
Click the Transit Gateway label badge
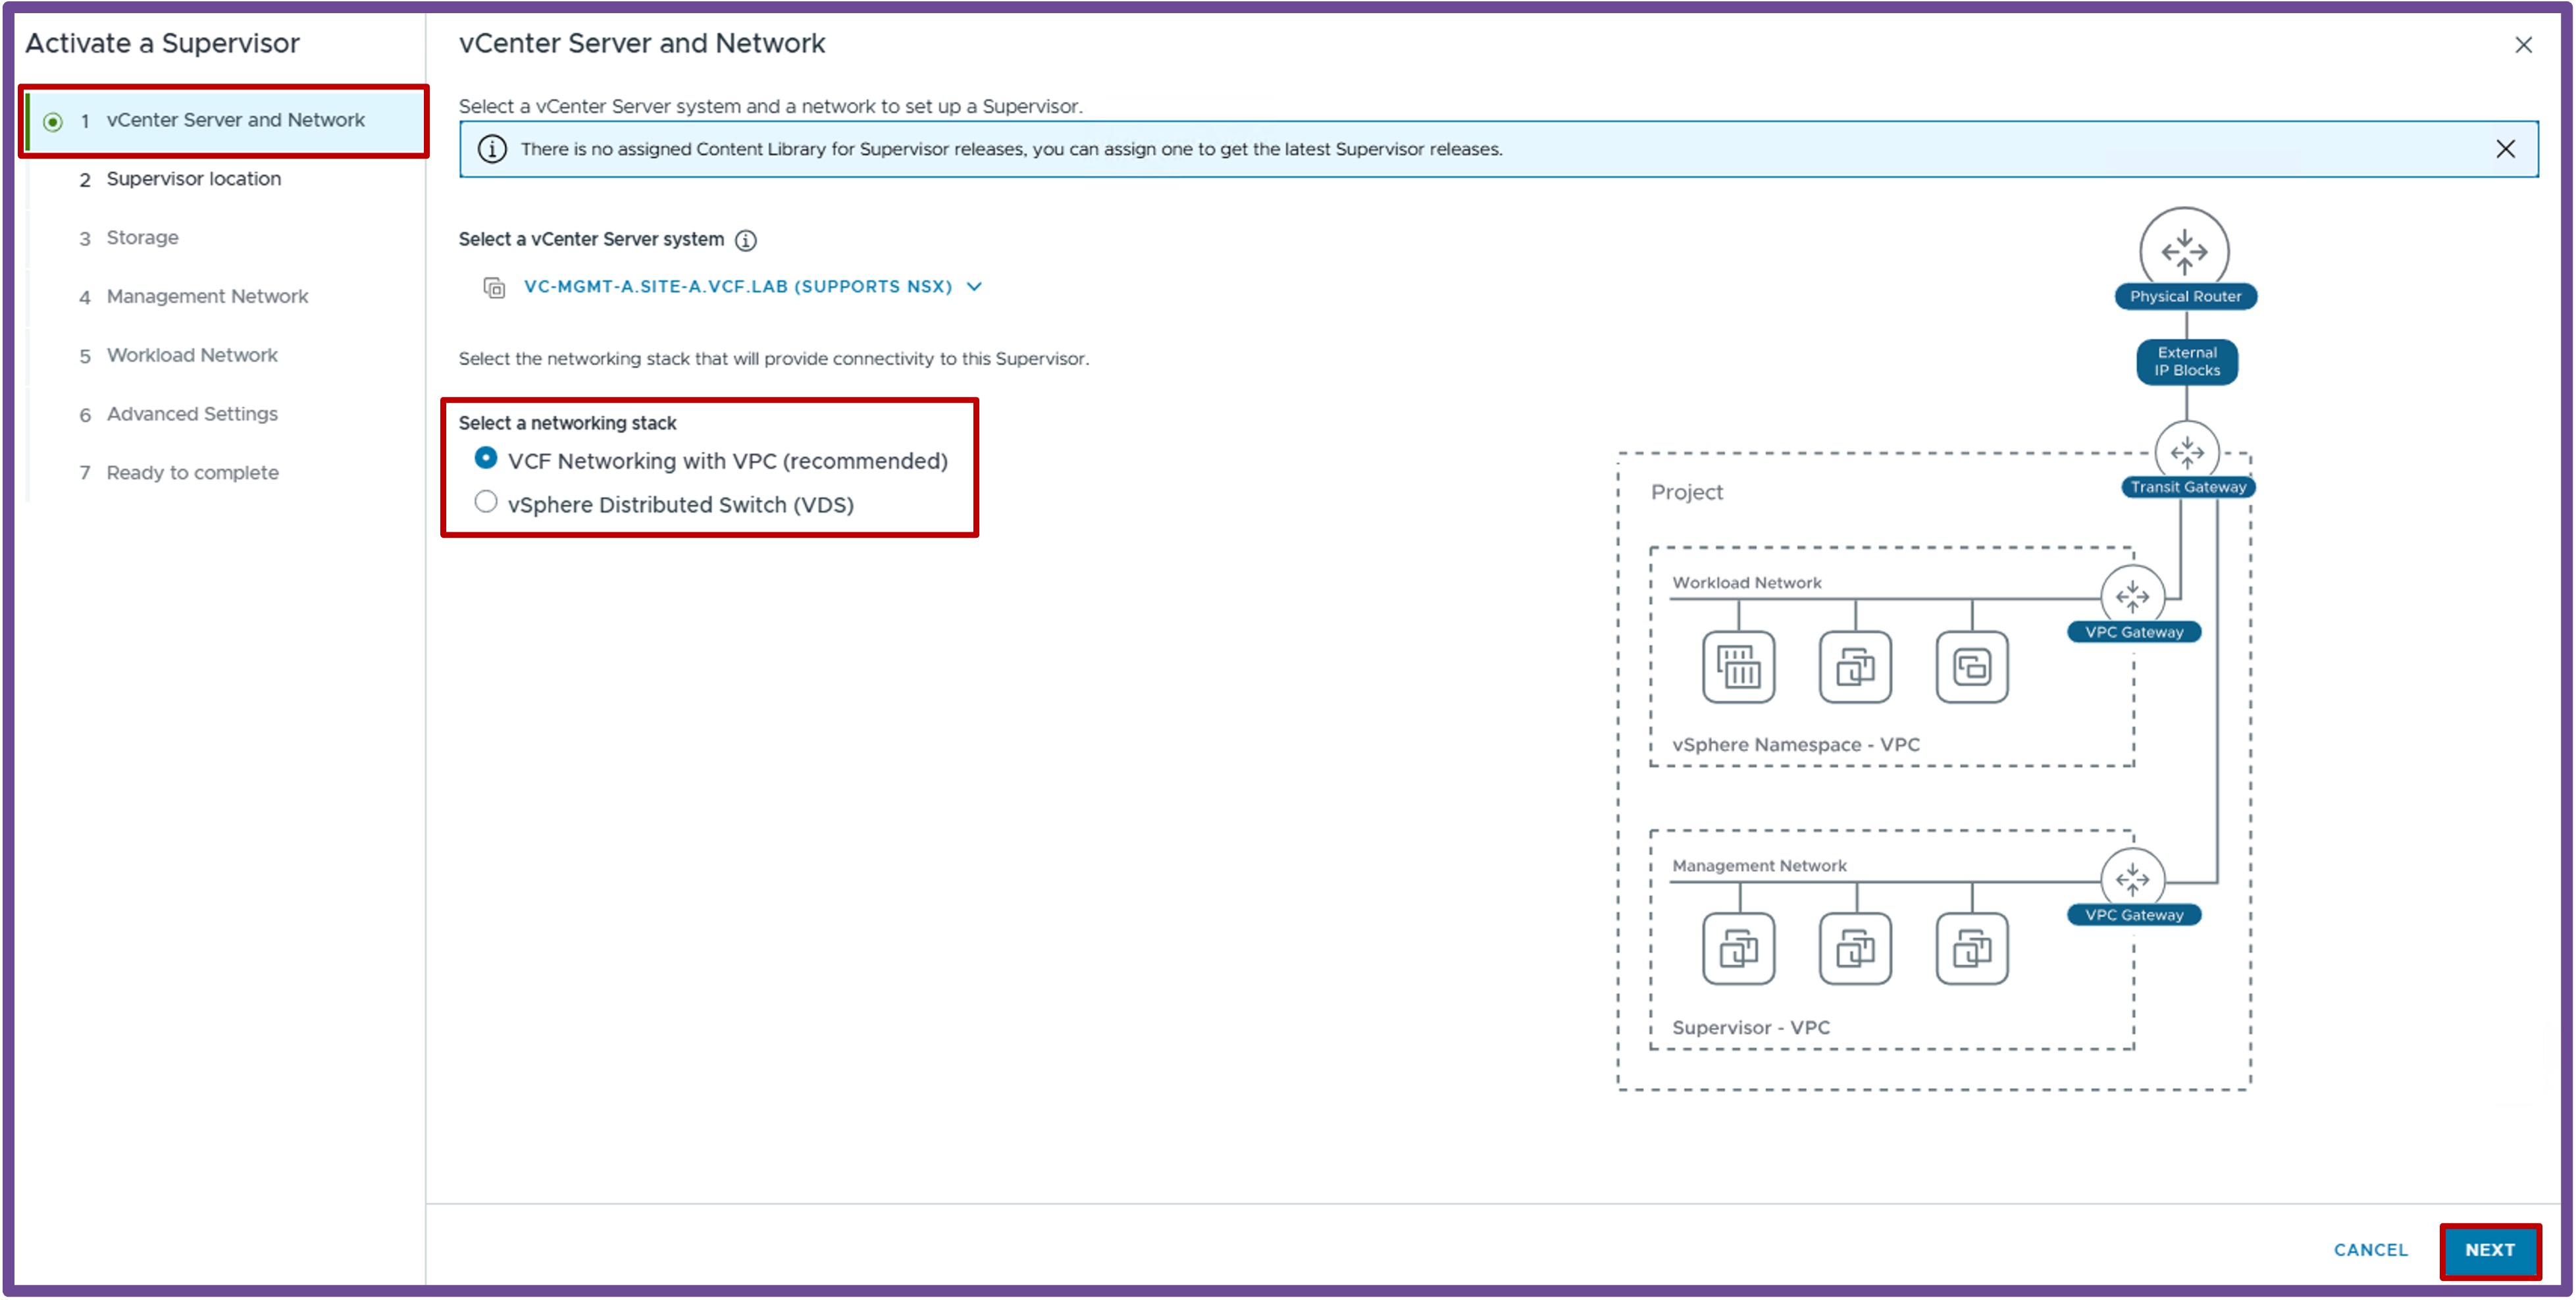pos(2188,487)
